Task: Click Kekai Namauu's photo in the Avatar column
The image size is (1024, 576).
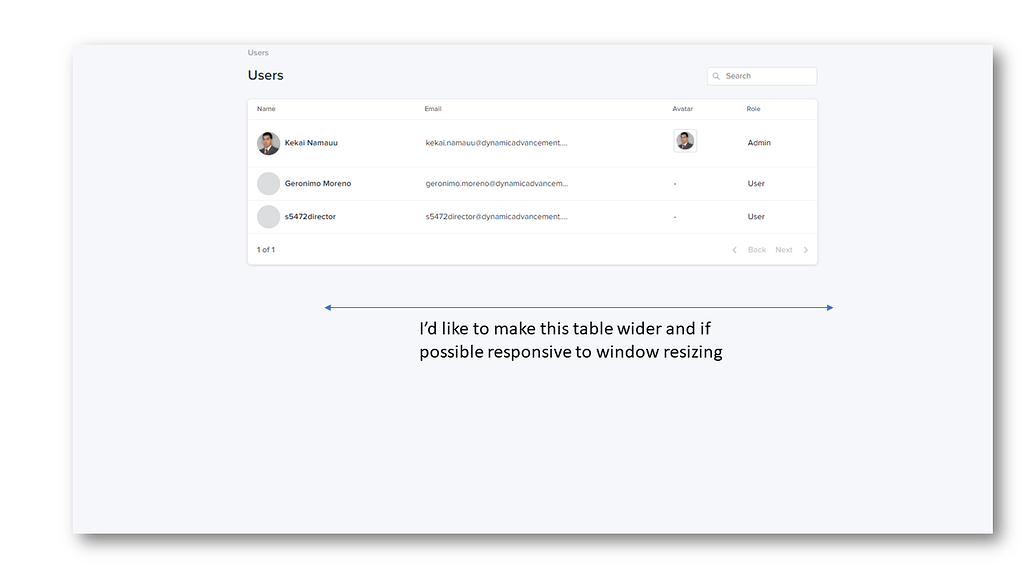Action: (684, 140)
